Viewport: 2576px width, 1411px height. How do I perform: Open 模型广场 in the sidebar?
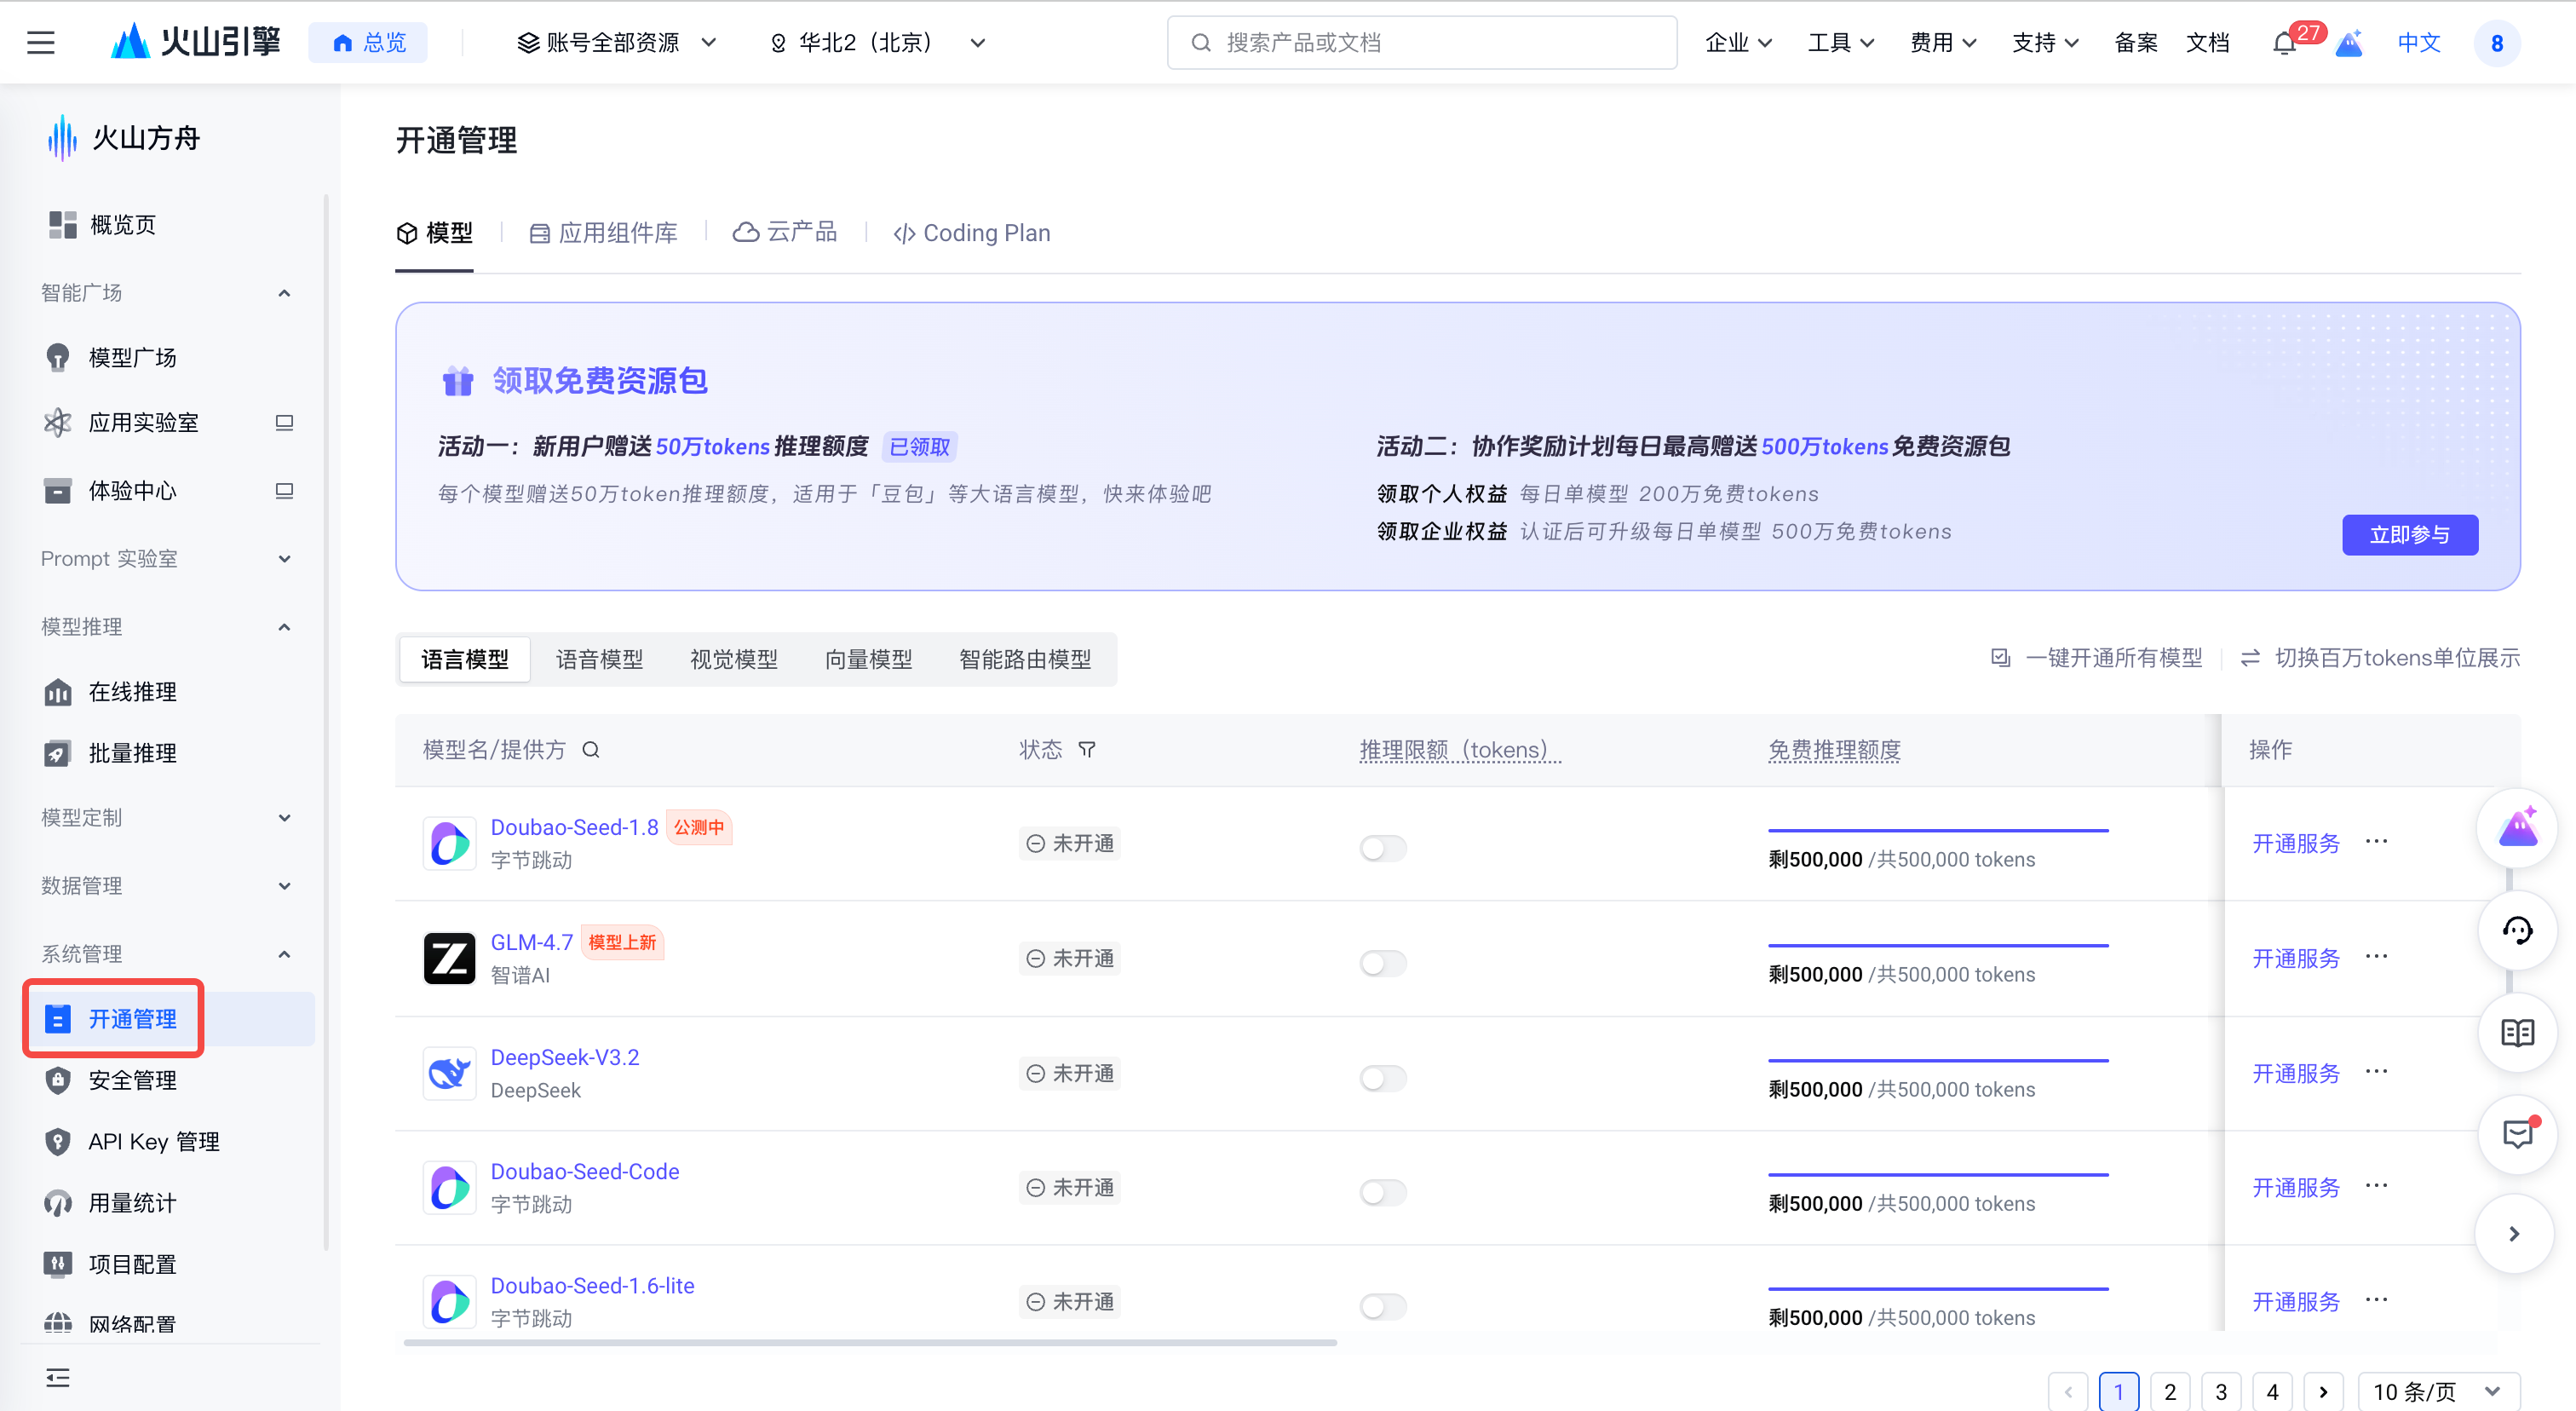[x=132, y=357]
